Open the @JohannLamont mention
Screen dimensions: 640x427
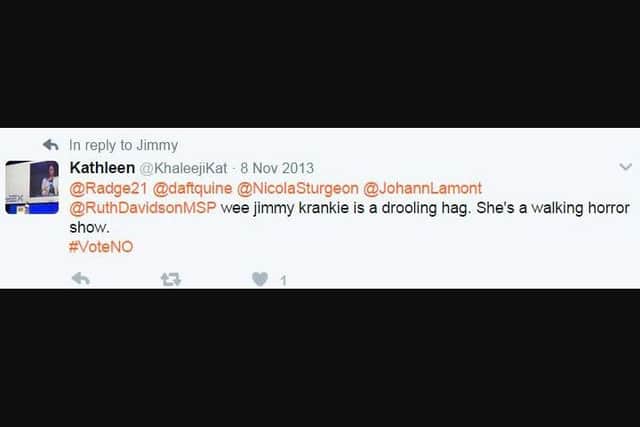pyautogui.click(x=422, y=189)
